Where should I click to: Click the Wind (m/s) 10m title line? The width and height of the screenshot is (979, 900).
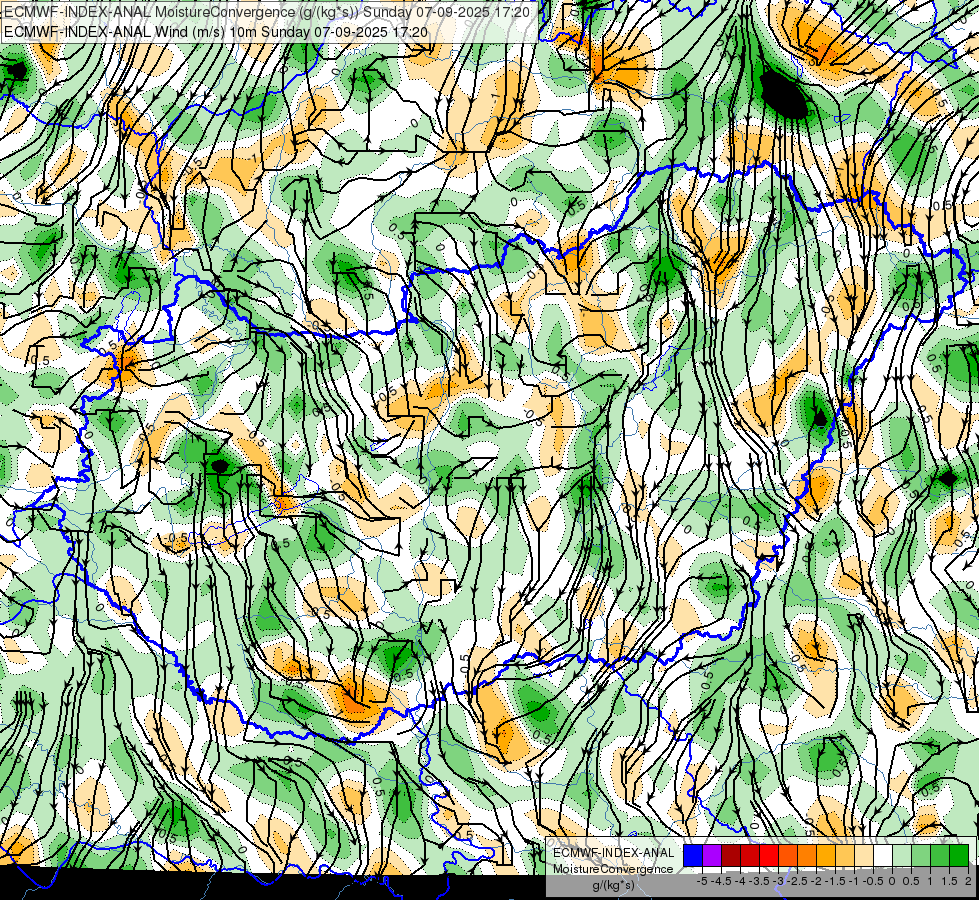click(x=215, y=31)
